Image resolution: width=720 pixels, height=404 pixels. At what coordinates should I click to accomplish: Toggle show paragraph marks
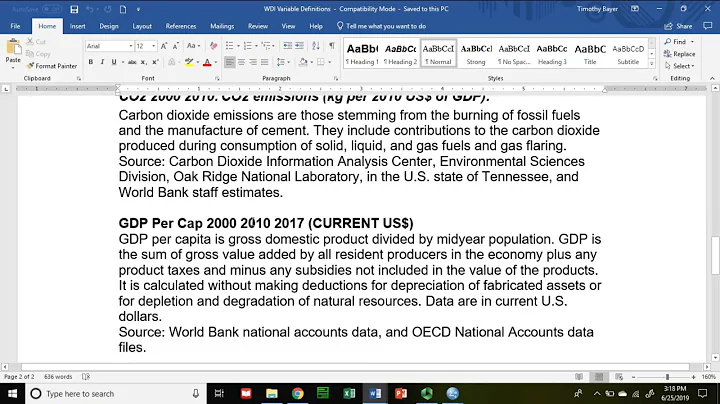pos(332,45)
